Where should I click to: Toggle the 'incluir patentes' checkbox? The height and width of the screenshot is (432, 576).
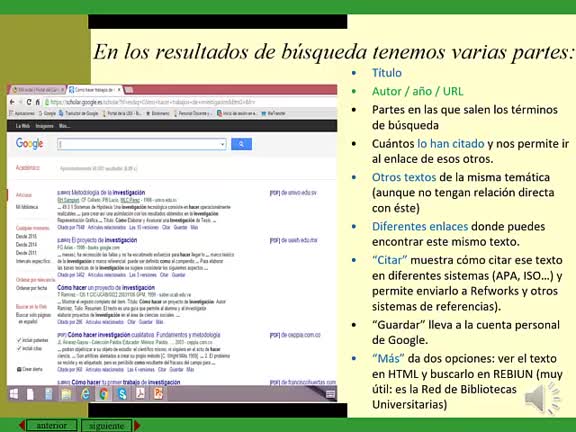coord(19,340)
